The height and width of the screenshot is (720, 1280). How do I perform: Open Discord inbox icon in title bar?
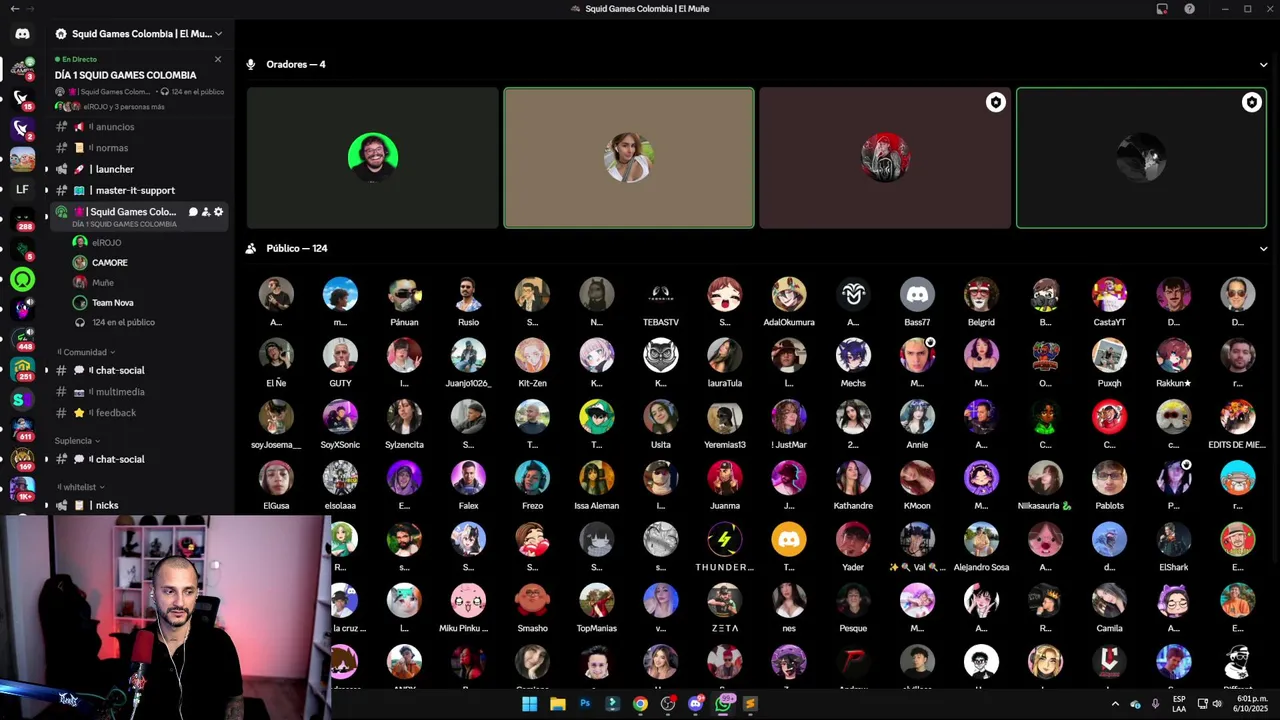coord(1162,9)
